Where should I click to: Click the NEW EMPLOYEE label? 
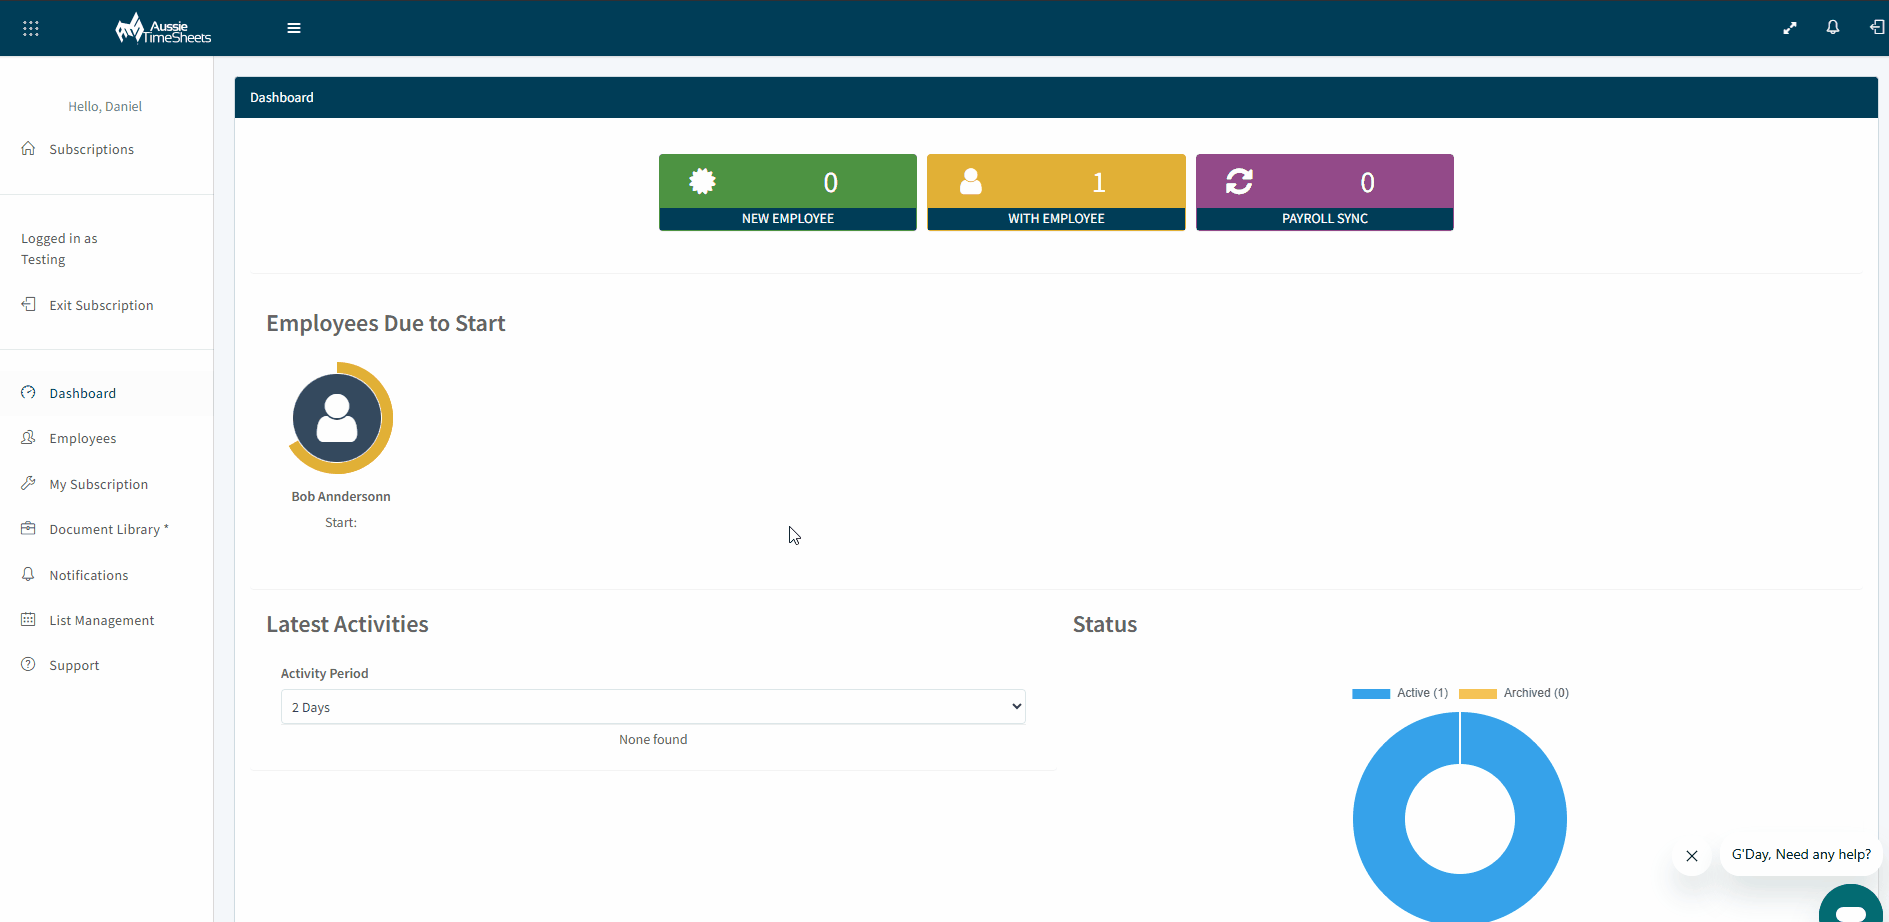coord(788,218)
